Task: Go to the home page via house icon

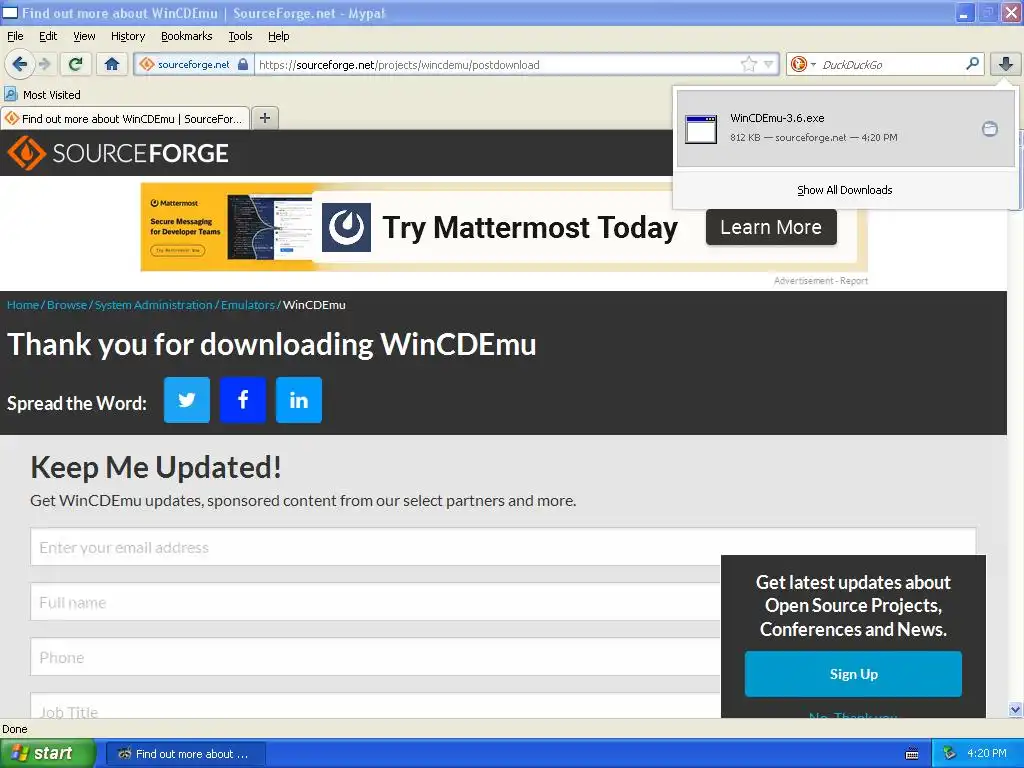Action: 112,64
